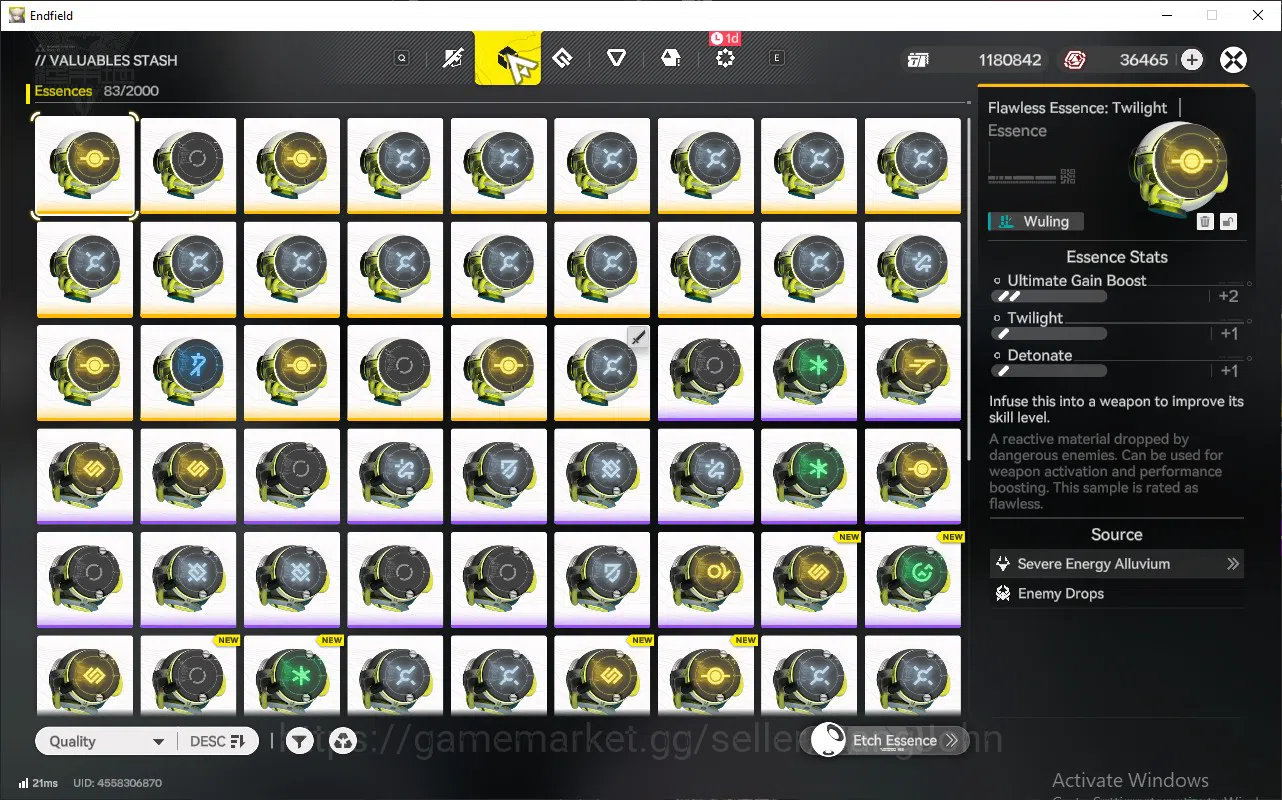This screenshot has height=800, width=1282.
Task: Click the white currency icon beside 1180842
Action: coord(918,60)
